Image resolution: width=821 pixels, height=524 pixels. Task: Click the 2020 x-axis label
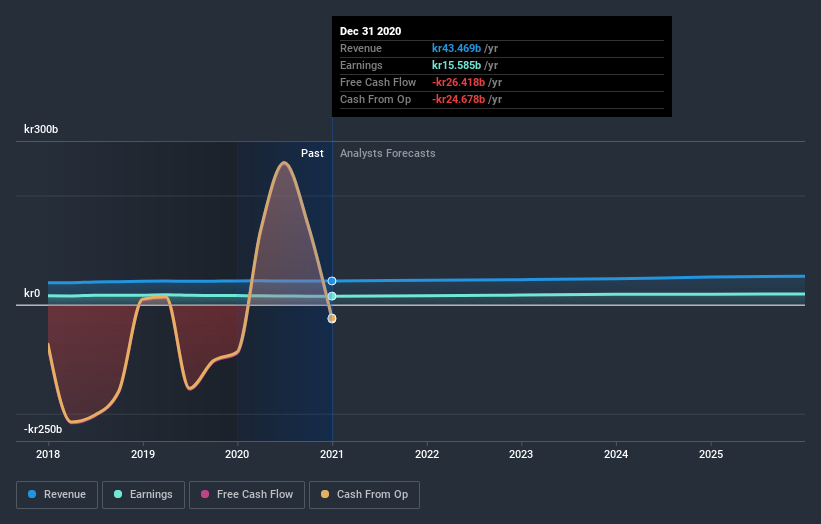click(237, 454)
